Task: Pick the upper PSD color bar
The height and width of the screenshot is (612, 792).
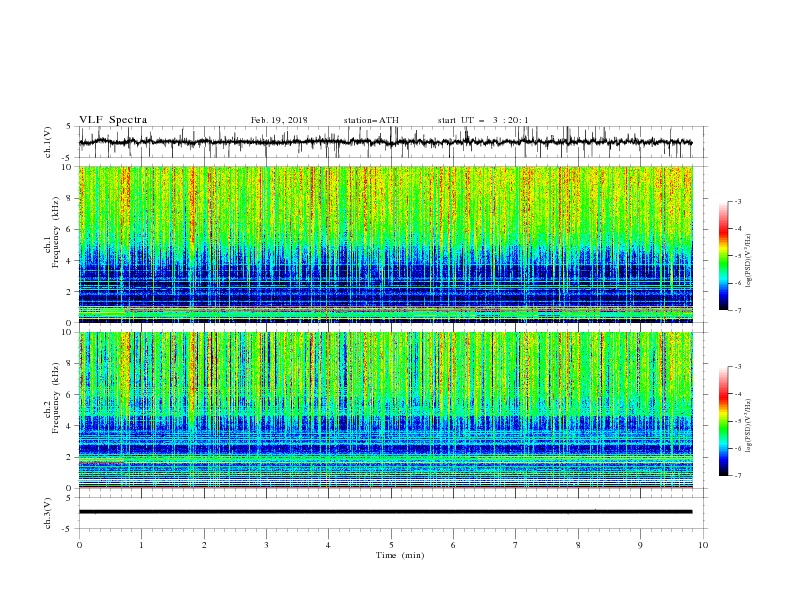Action: point(723,256)
